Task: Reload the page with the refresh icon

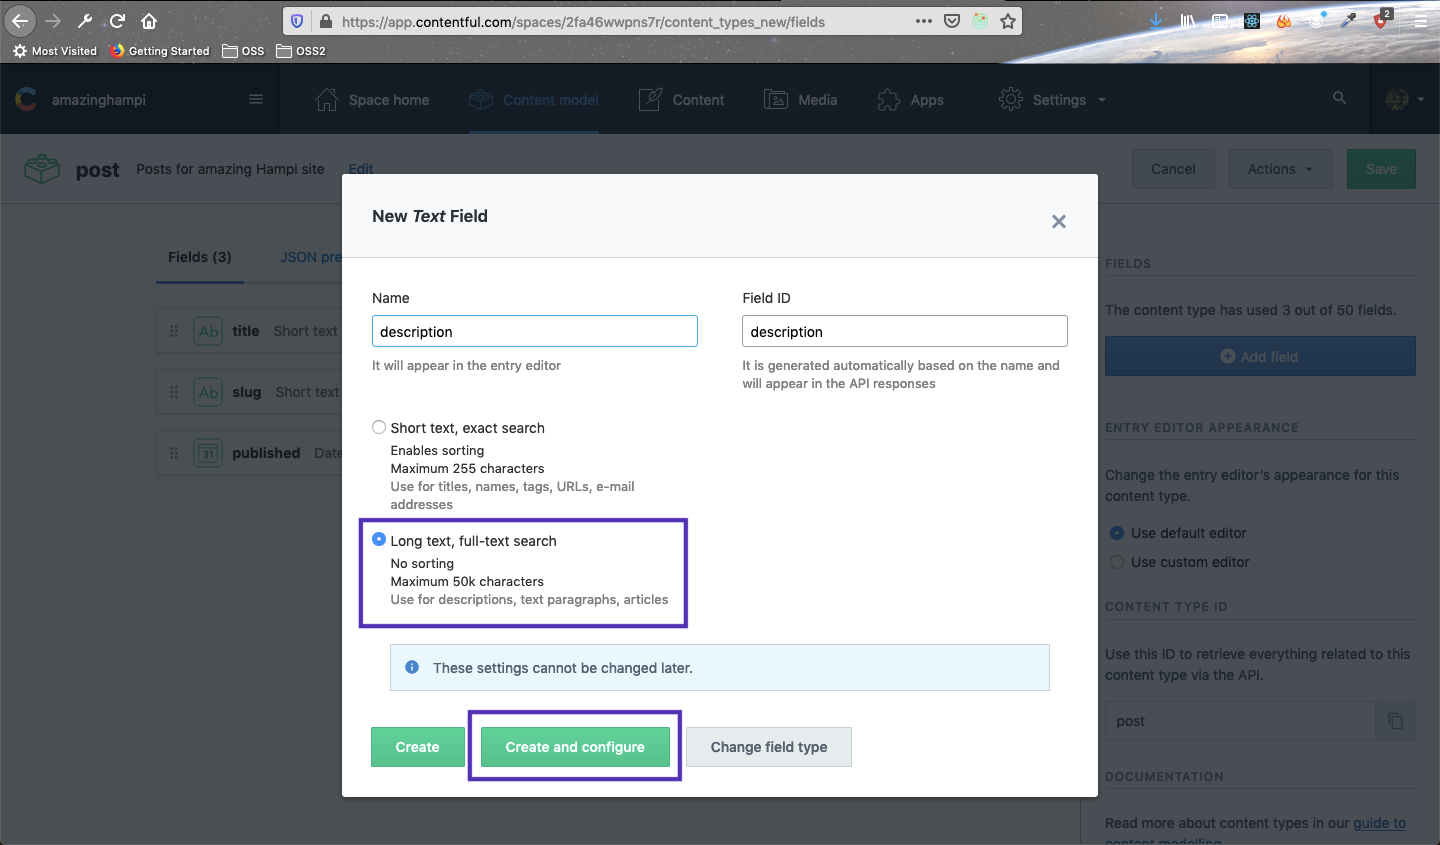Action: tap(117, 21)
